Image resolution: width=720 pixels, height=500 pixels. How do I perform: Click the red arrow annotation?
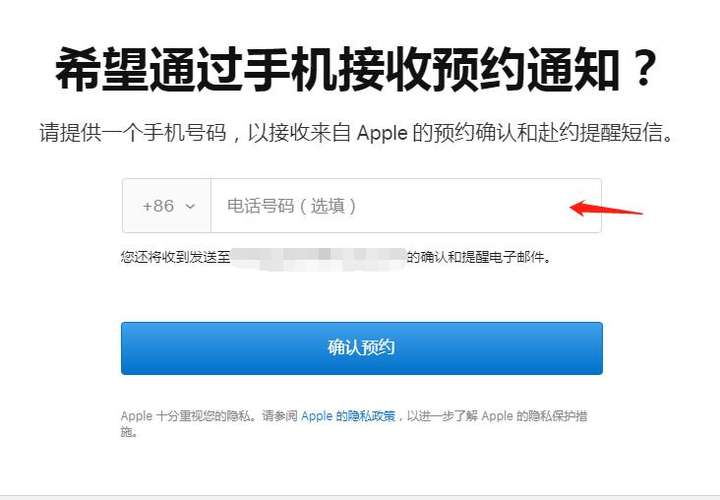coord(606,208)
